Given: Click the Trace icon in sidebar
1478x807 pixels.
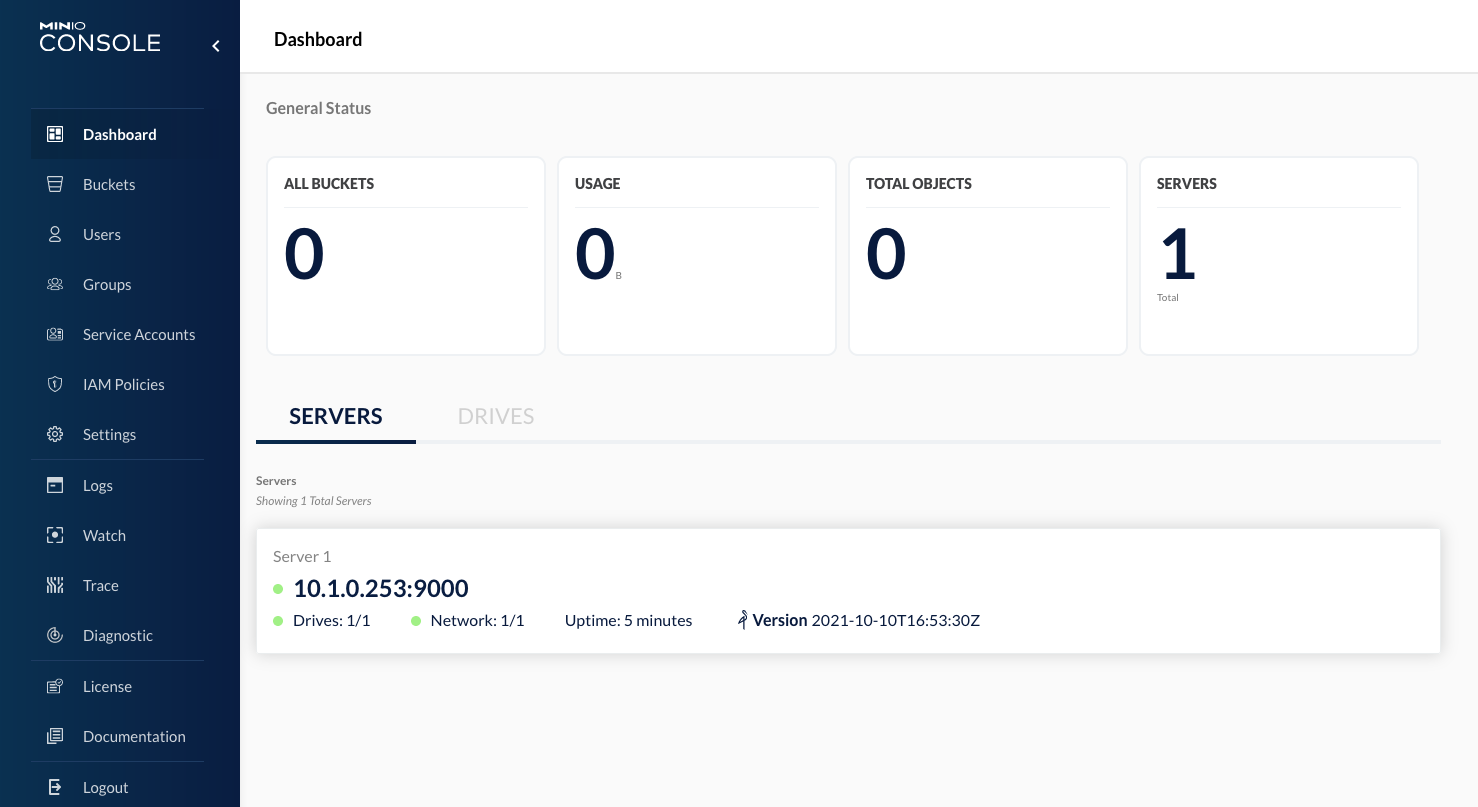Looking at the screenshot, I should coord(55,585).
